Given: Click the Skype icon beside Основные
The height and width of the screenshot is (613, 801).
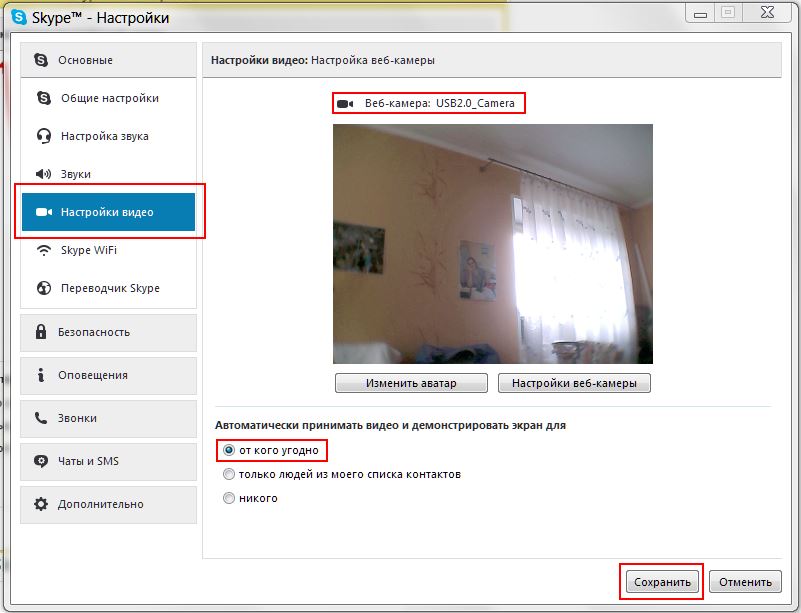Looking at the screenshot, I should pyautogui.click(x=41, y=60).
